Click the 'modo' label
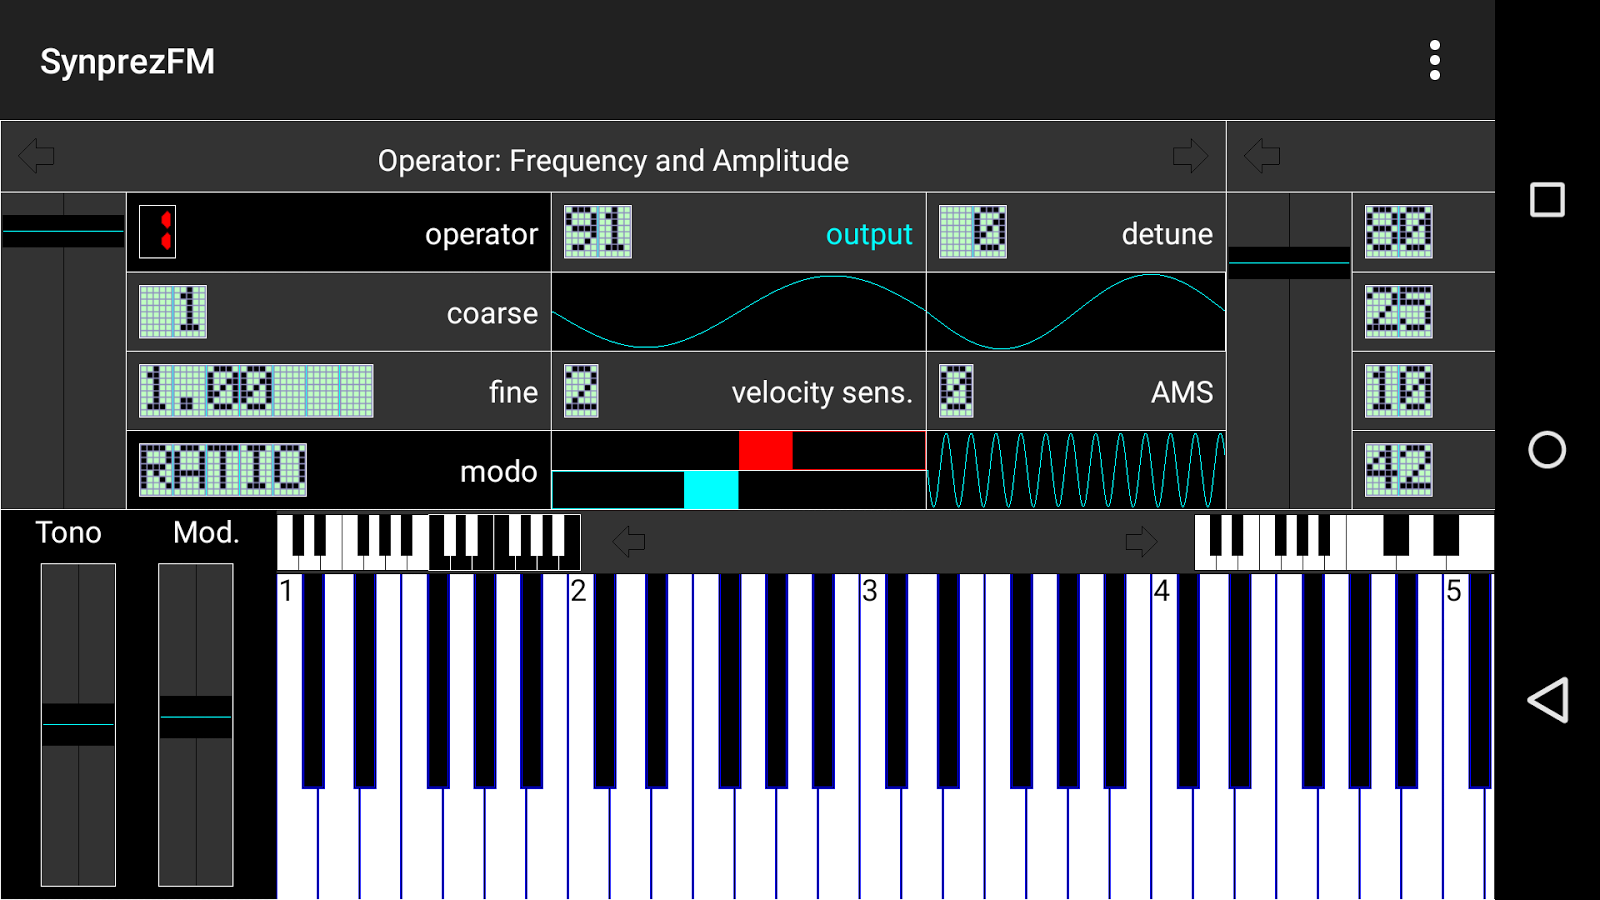1600x900 pixels. click(498, 471)
